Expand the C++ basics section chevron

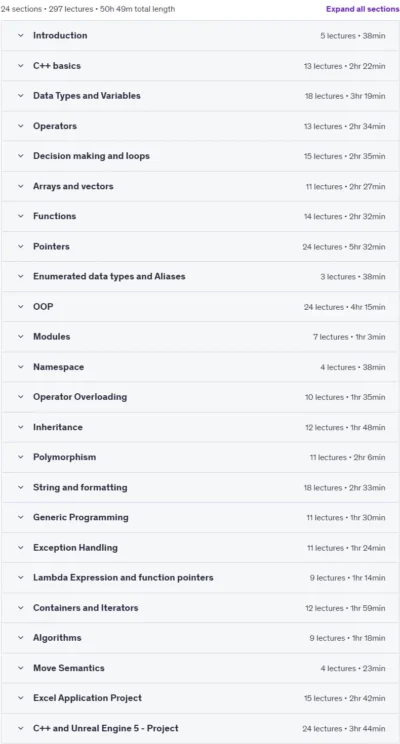pos(20,66)
